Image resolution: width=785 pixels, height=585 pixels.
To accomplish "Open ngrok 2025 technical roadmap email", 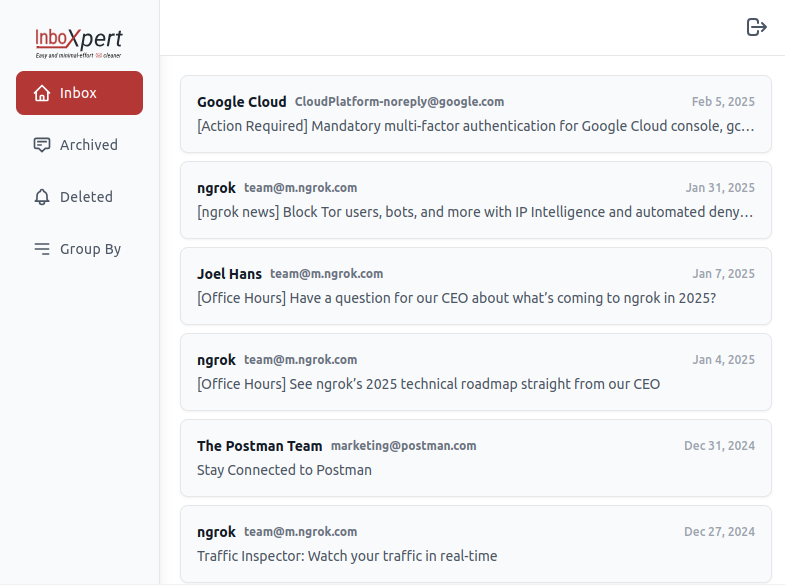I will pyautogui.click(x=428, y=384).
